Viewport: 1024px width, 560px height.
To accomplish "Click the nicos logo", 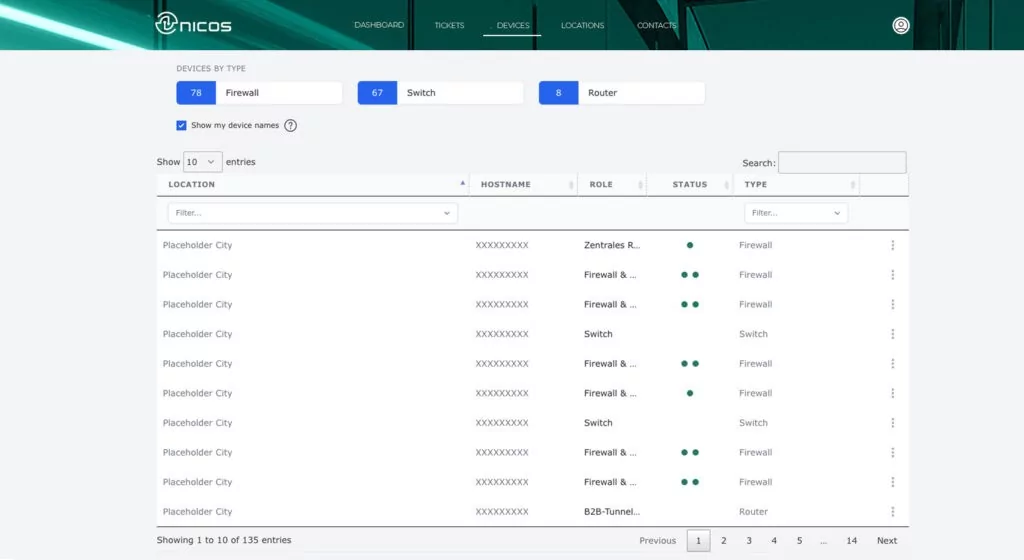I will (x=193, y=24).
